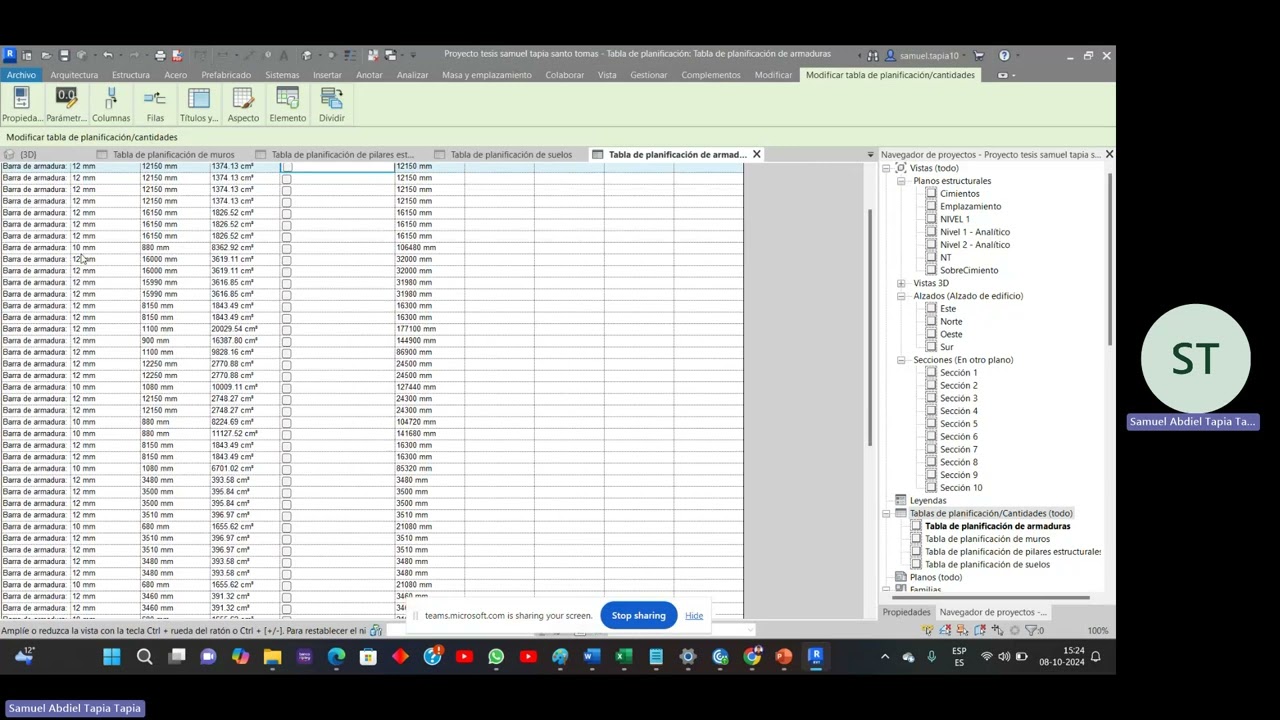Viewport: 1280px width, 720px height.
Task: Expand the Vistas 3D node
Action: click(x=901, y=283)
